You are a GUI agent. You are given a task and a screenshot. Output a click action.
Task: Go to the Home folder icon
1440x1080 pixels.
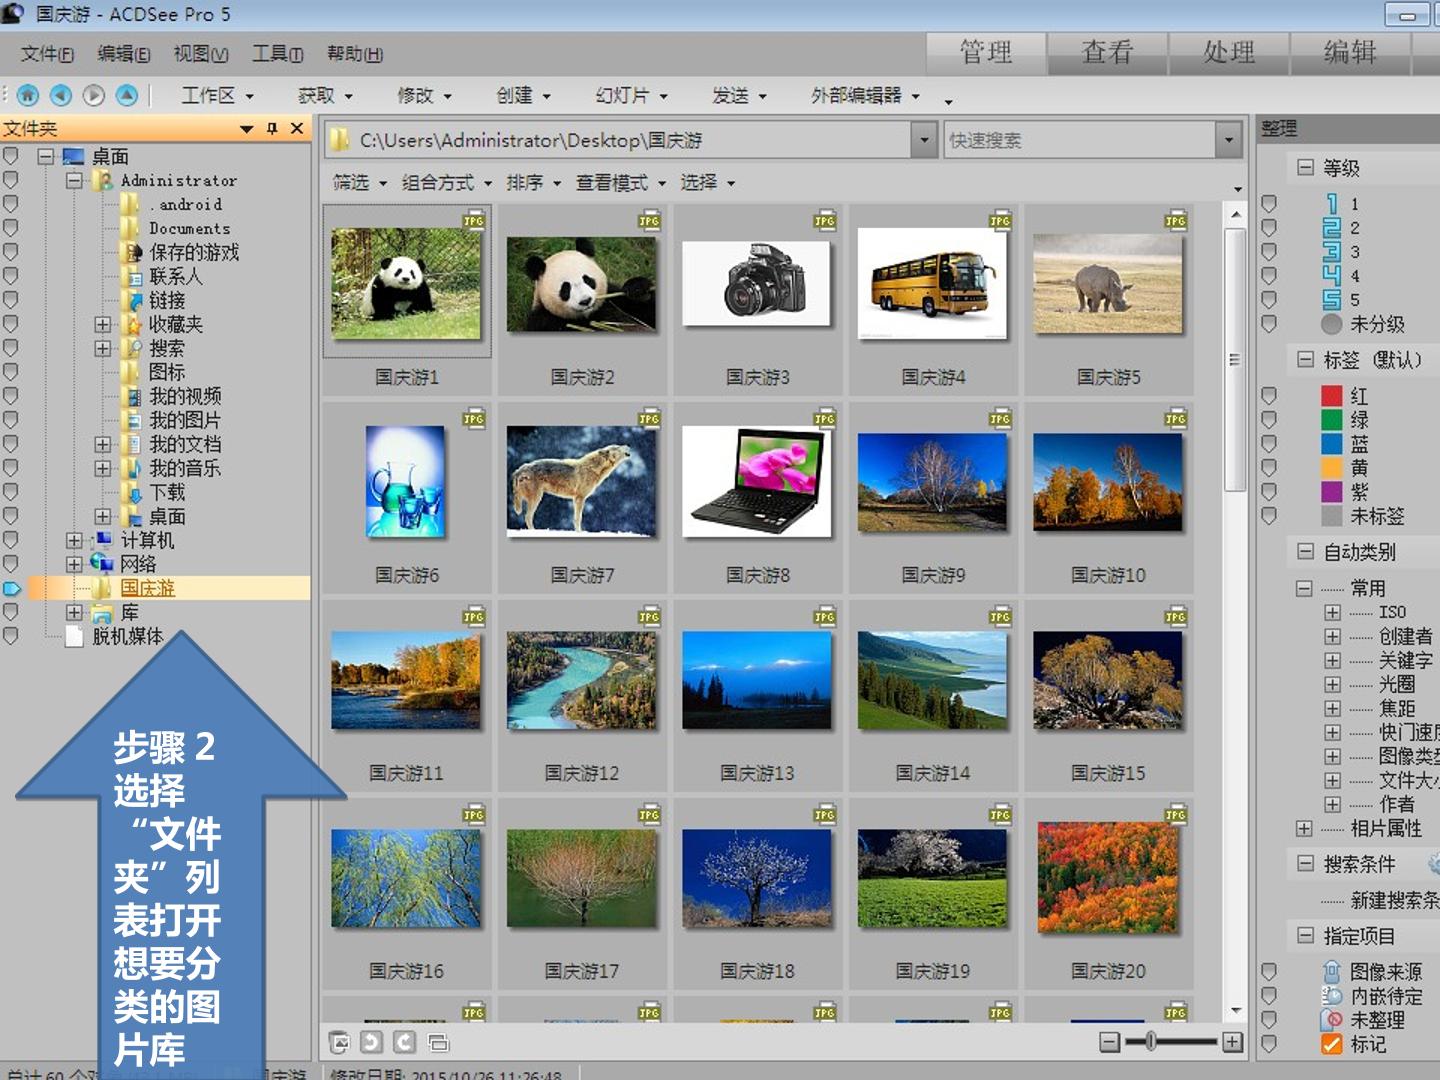point(28,95)
